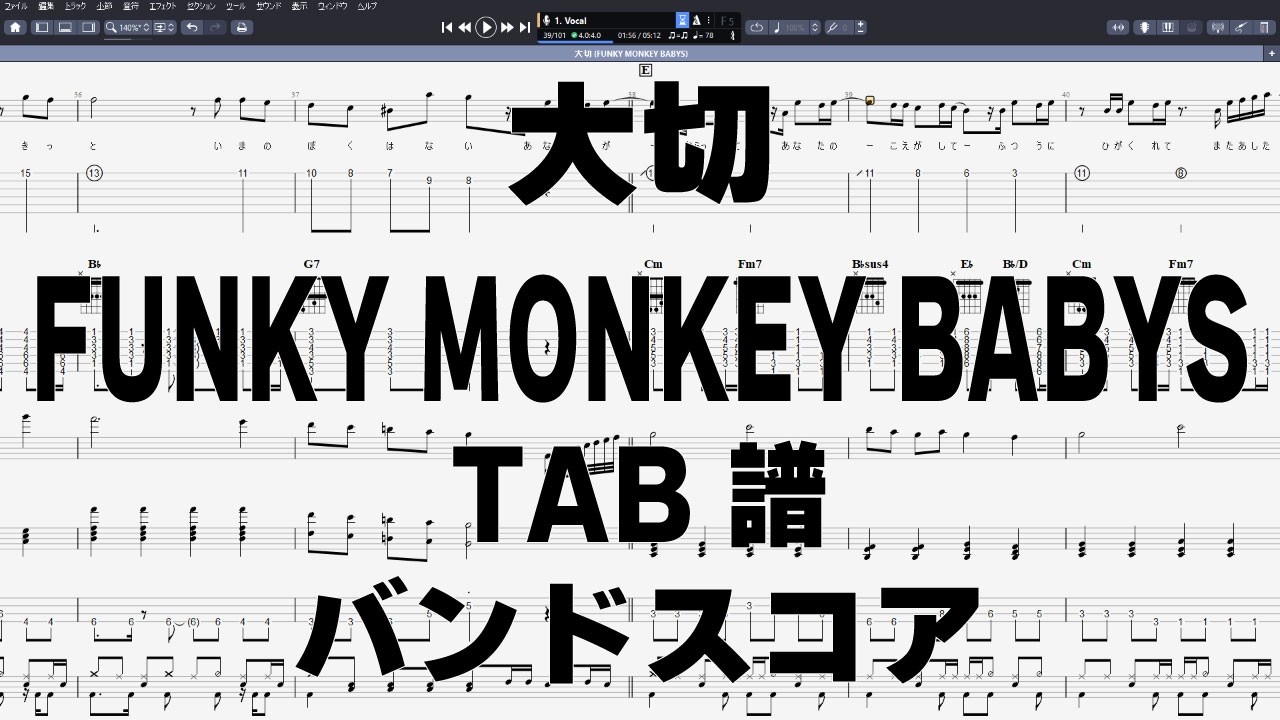1280x720 pixels.
Task: Open the line-in / tuner waveform button
Action: pos(1117,27)
